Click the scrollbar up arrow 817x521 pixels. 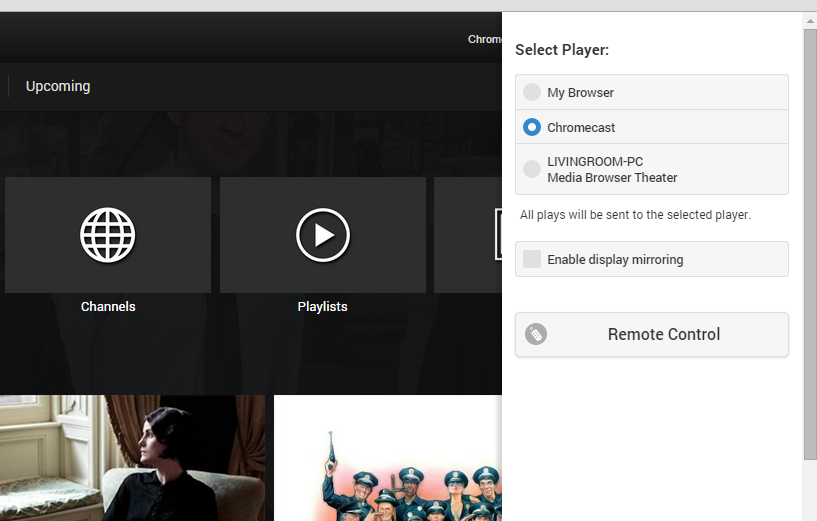[x=810, y=21]
